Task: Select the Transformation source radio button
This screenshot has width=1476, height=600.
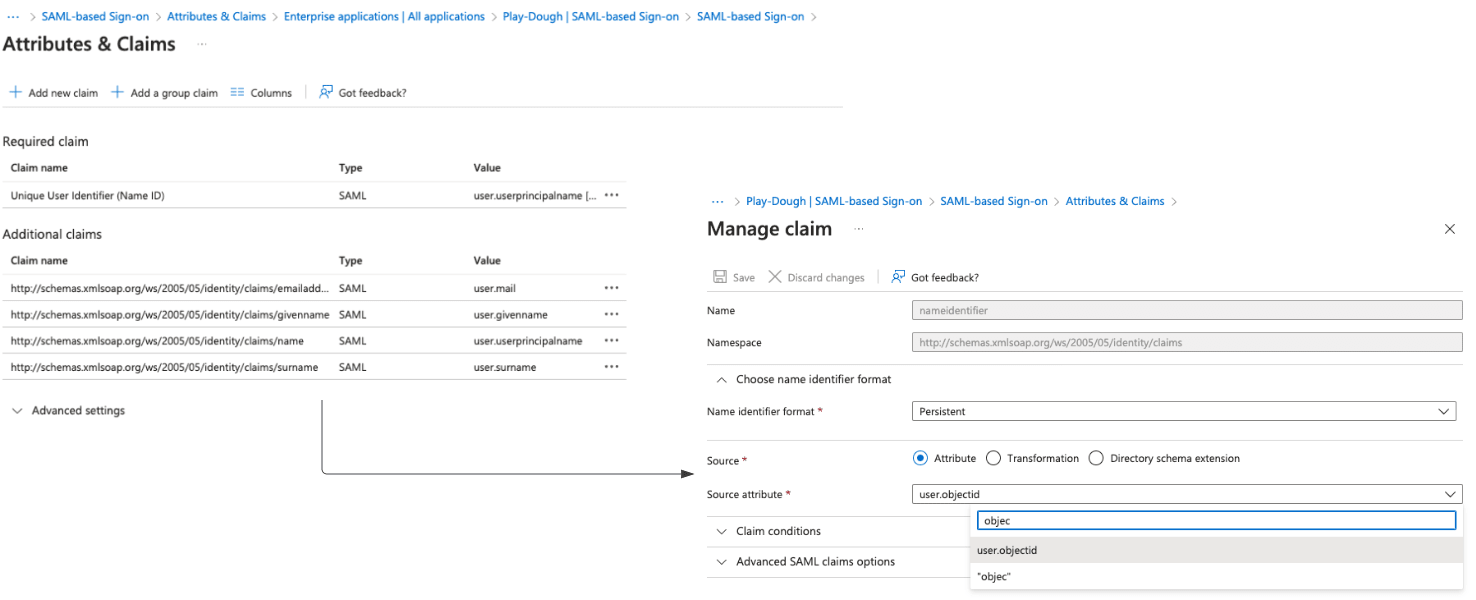Action: [x=993, y=458]
